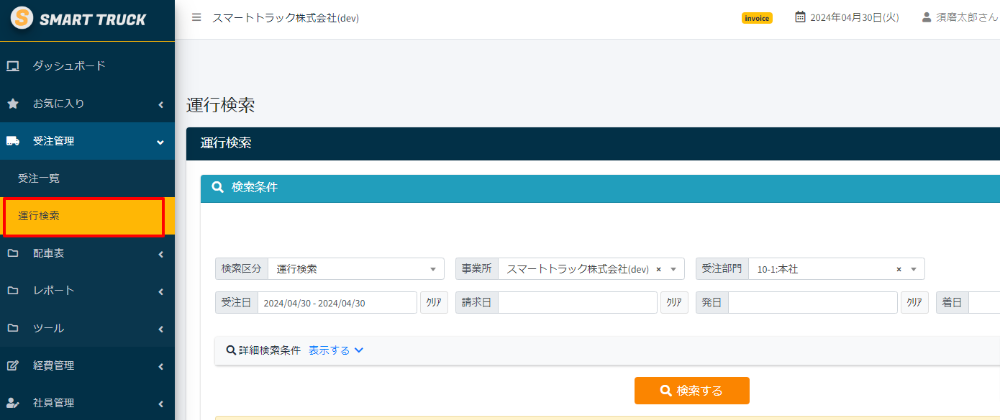This screenshot has height=420, width=1000.
Task: Show the detailed search conditions via 表示する
Action: (x=336, y=351)
